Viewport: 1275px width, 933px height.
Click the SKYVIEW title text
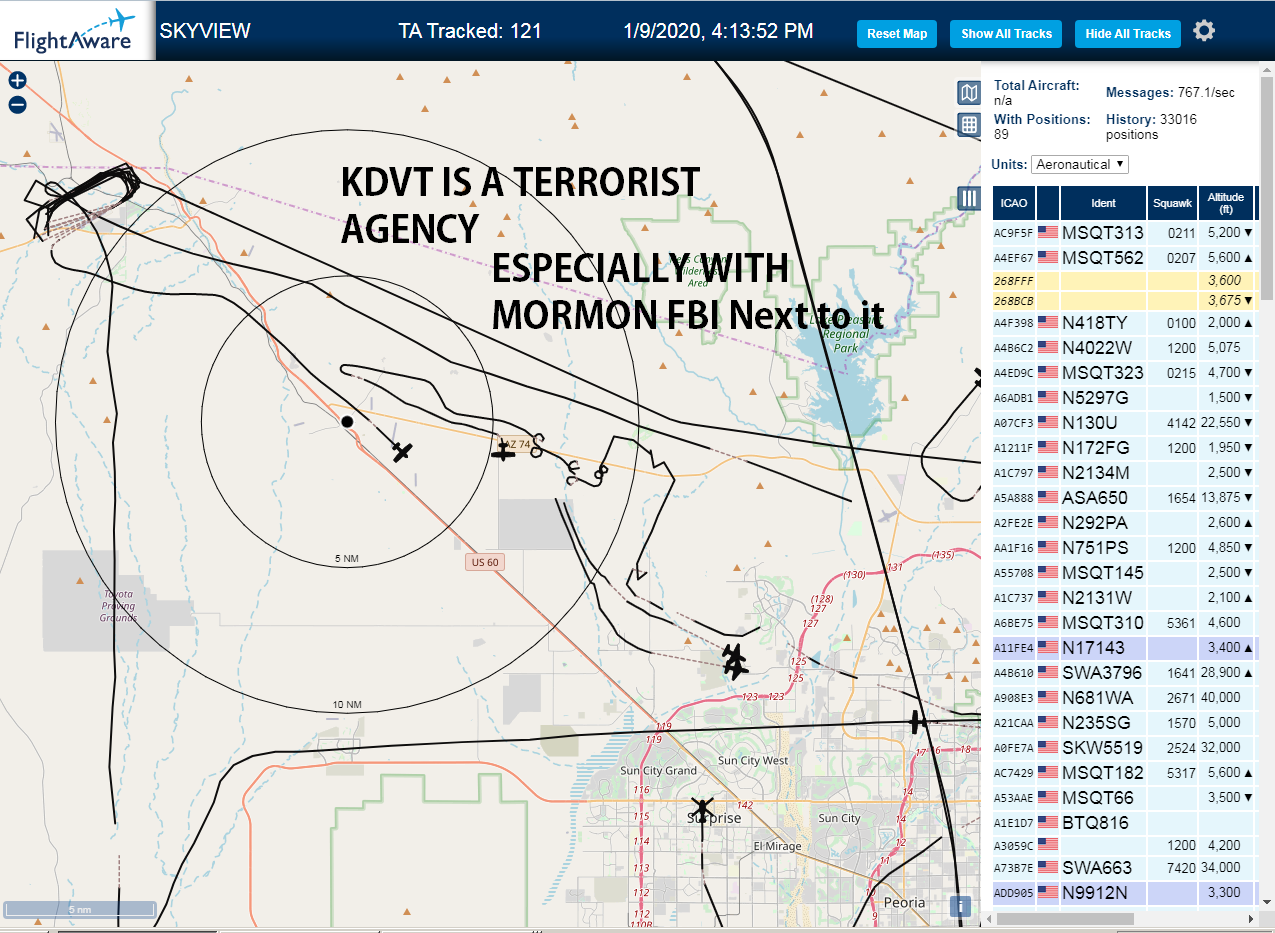[205, 31]
